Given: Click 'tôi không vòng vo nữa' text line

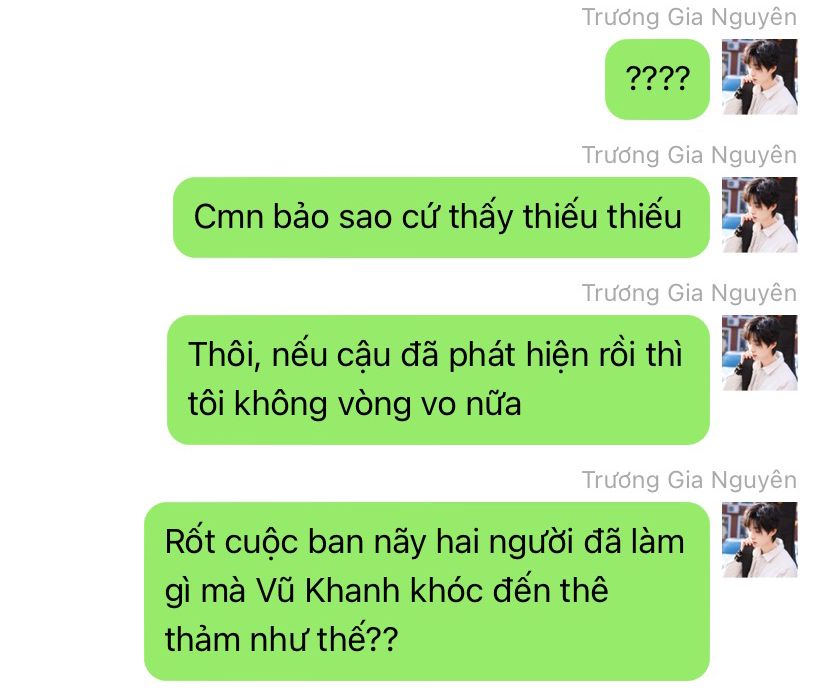Looking at the screenshot, I should [355, 404].
